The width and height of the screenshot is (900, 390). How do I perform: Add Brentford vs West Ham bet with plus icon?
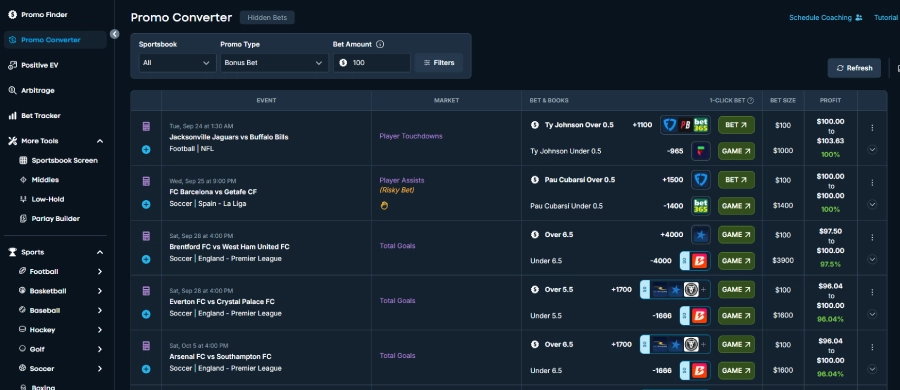[146, 259]
